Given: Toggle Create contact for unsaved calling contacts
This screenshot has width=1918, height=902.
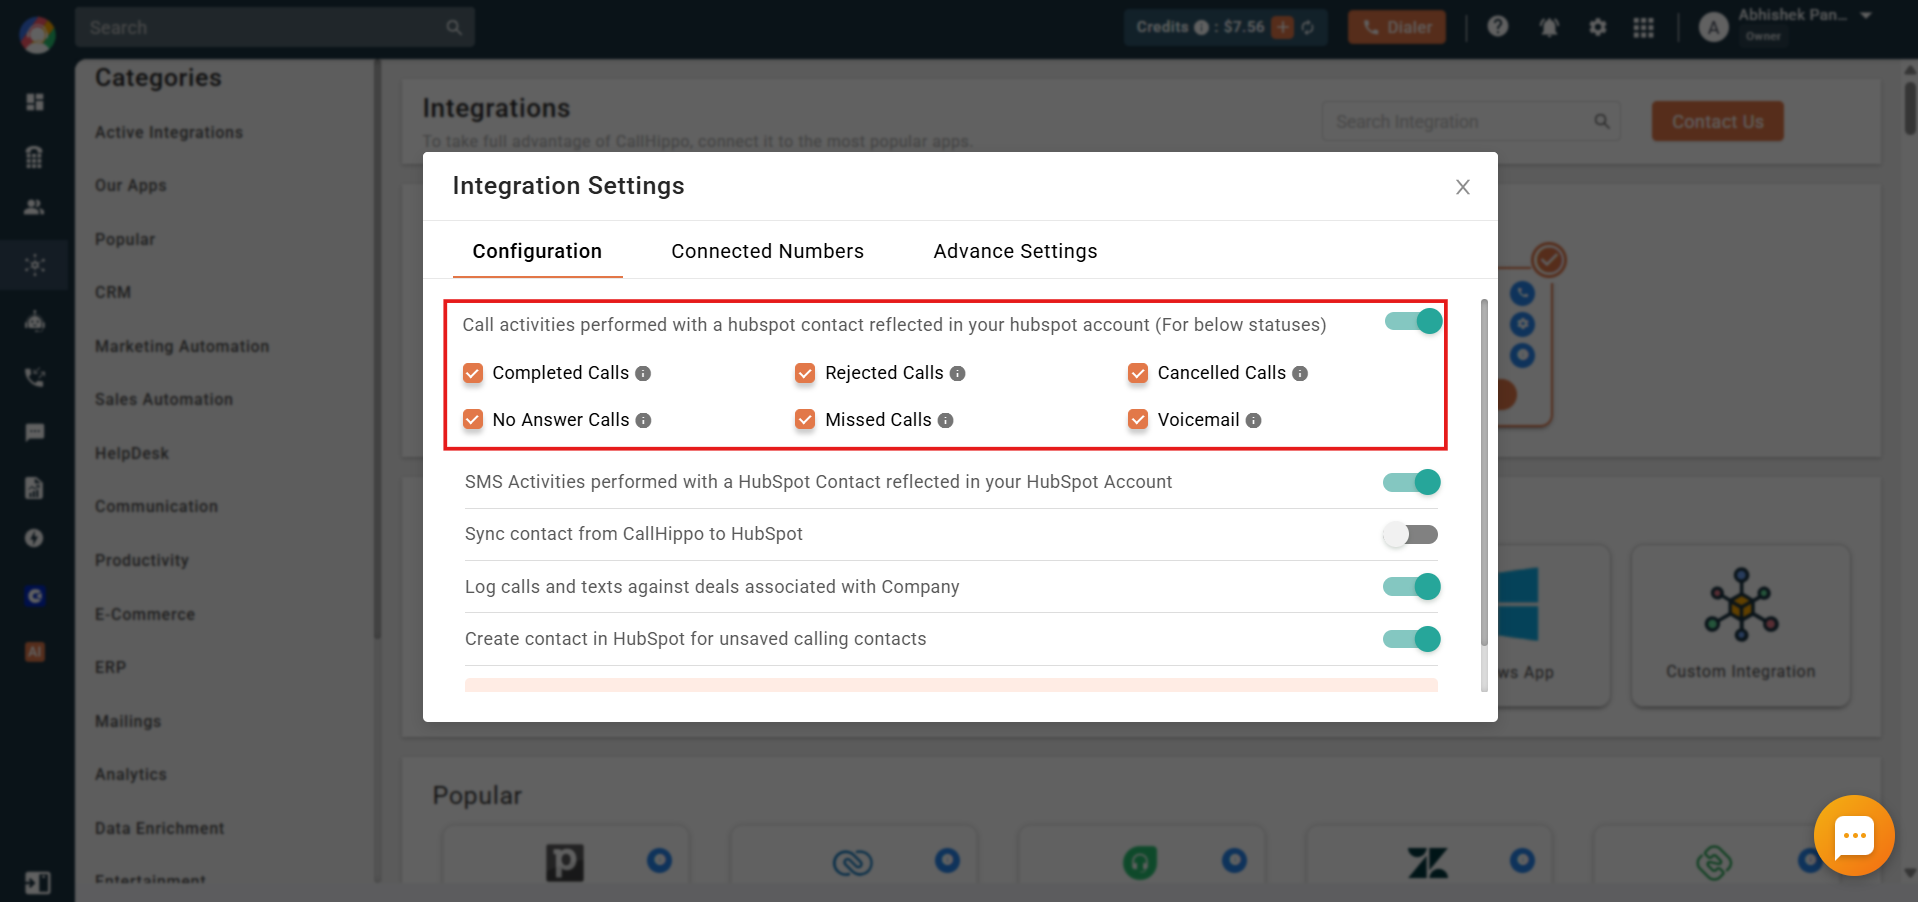Looking at the screenshot, I should pyautogui.click(x=1411, y=639).
